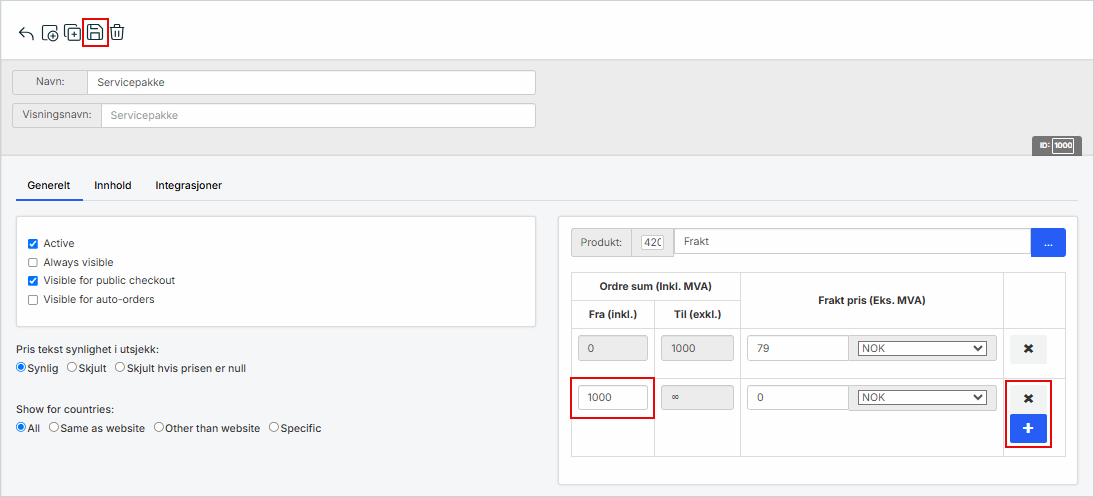1094x497 pixels.
Task: Switch to the Innhold tab
Action: 113,185
